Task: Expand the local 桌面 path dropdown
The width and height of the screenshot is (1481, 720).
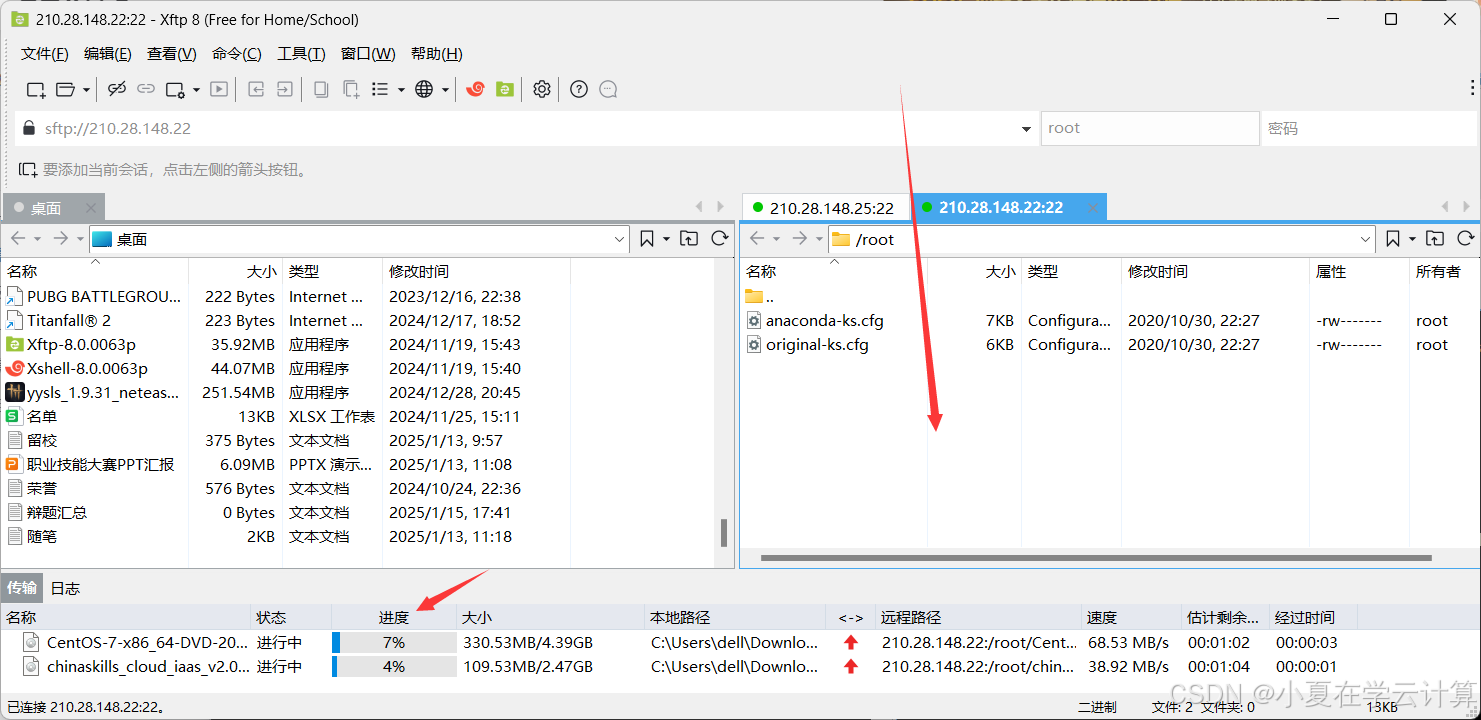Action: 619,239
